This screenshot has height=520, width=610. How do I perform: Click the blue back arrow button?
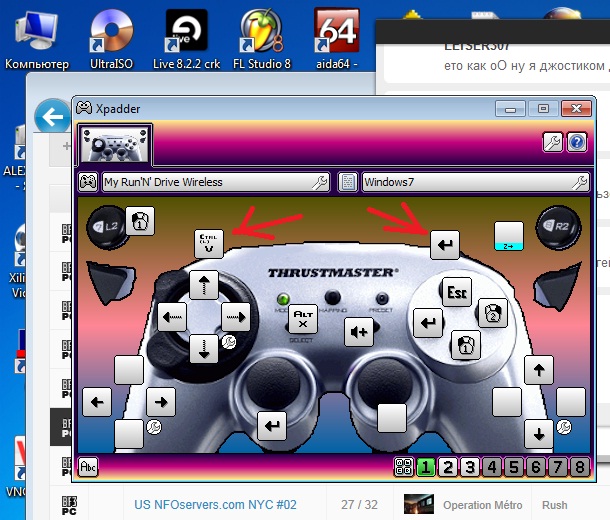[52, 116]
